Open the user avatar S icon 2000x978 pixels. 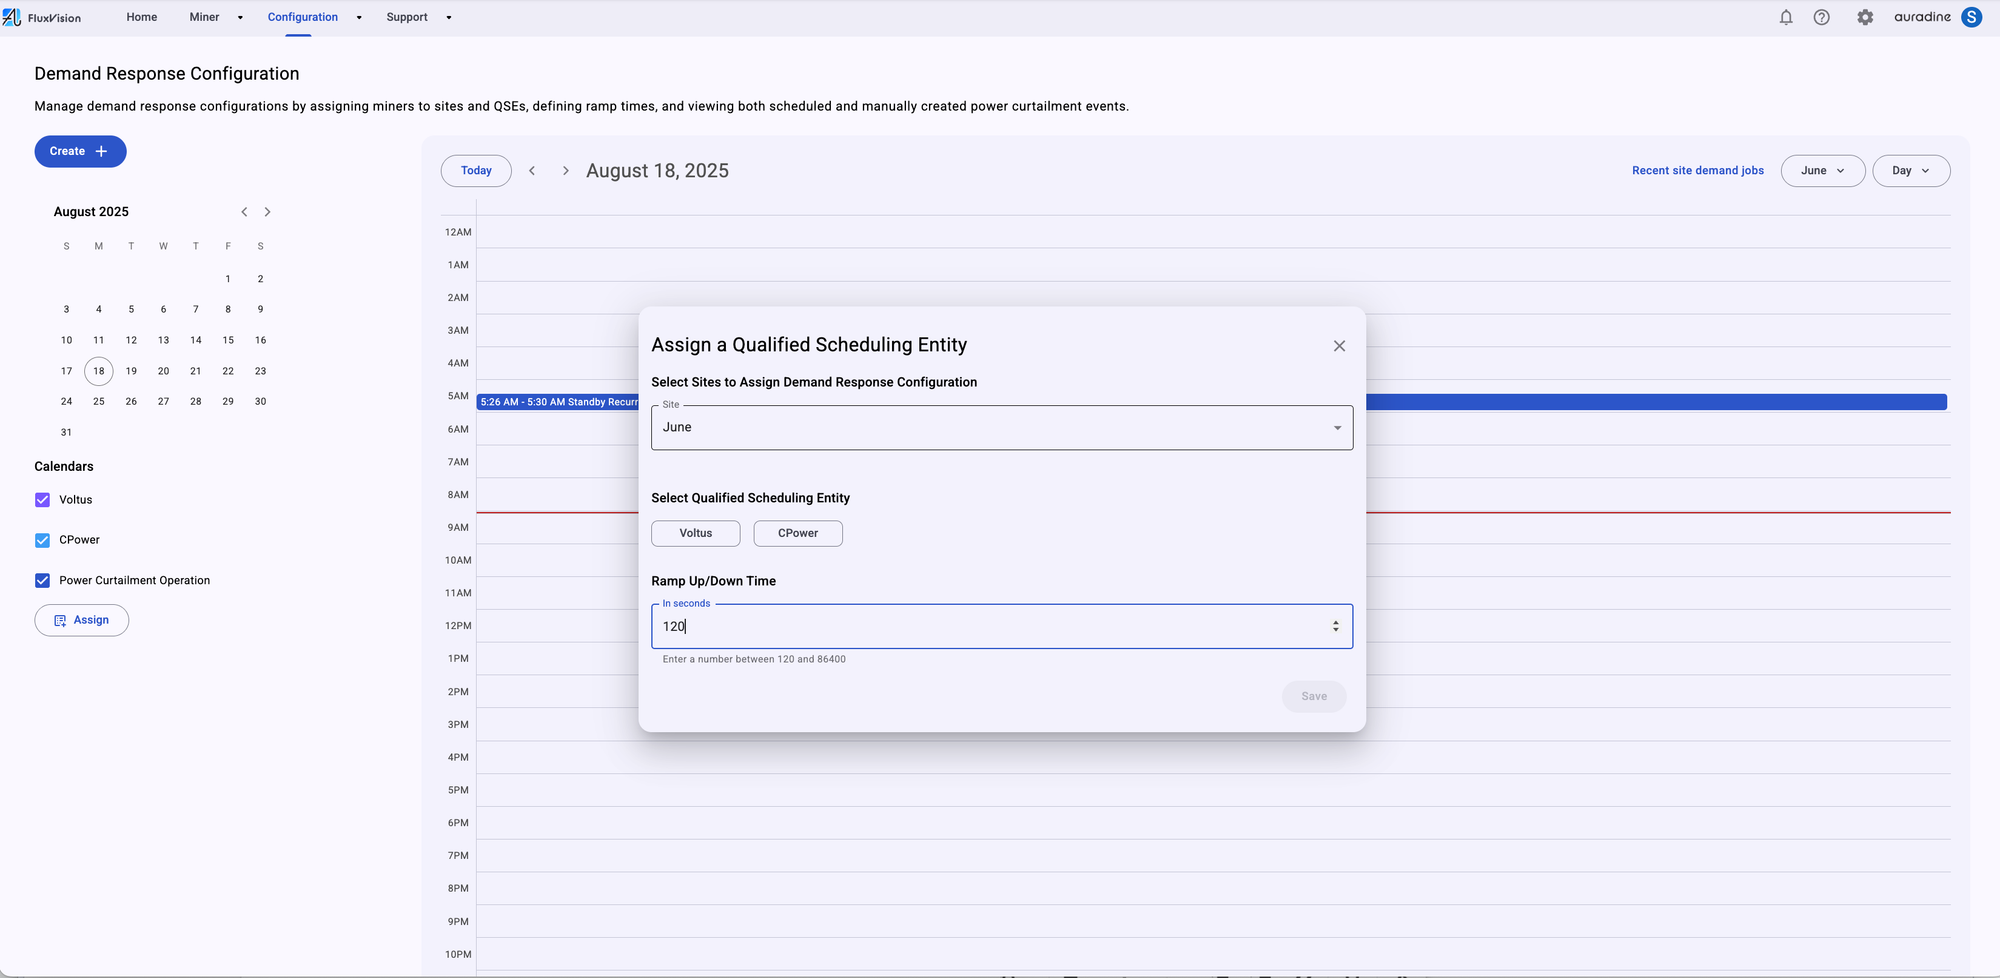pos(1972,17)
